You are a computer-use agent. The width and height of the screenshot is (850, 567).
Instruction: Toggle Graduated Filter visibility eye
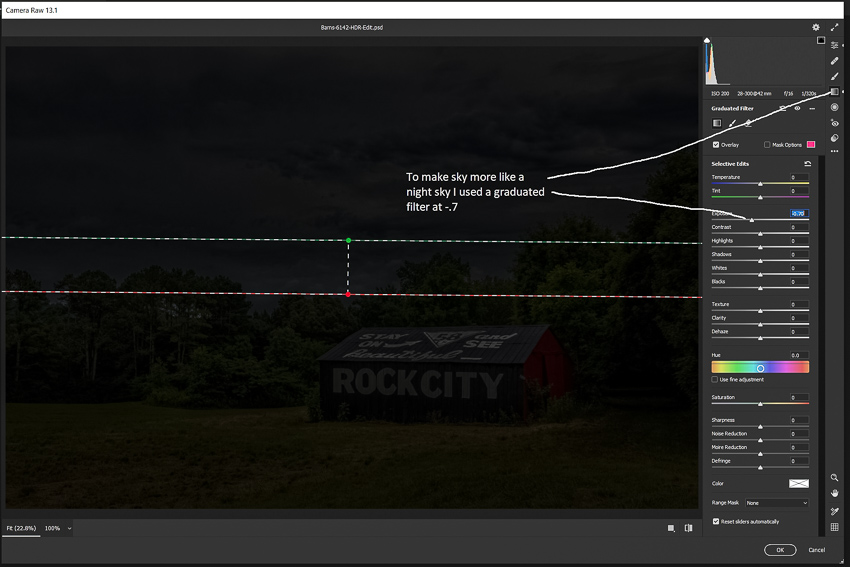pyautogui.click(x=797, y=108)
